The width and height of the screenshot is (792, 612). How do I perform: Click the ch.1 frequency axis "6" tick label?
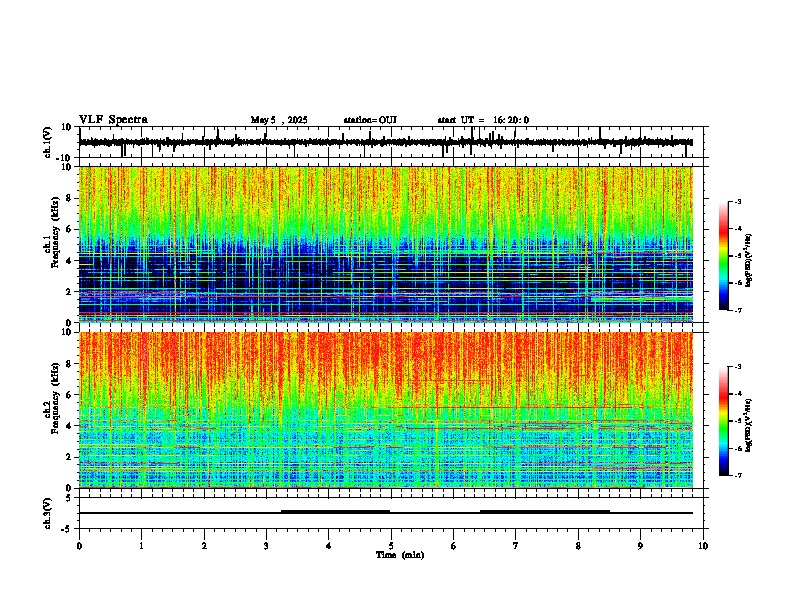click(x=69, y=229)
